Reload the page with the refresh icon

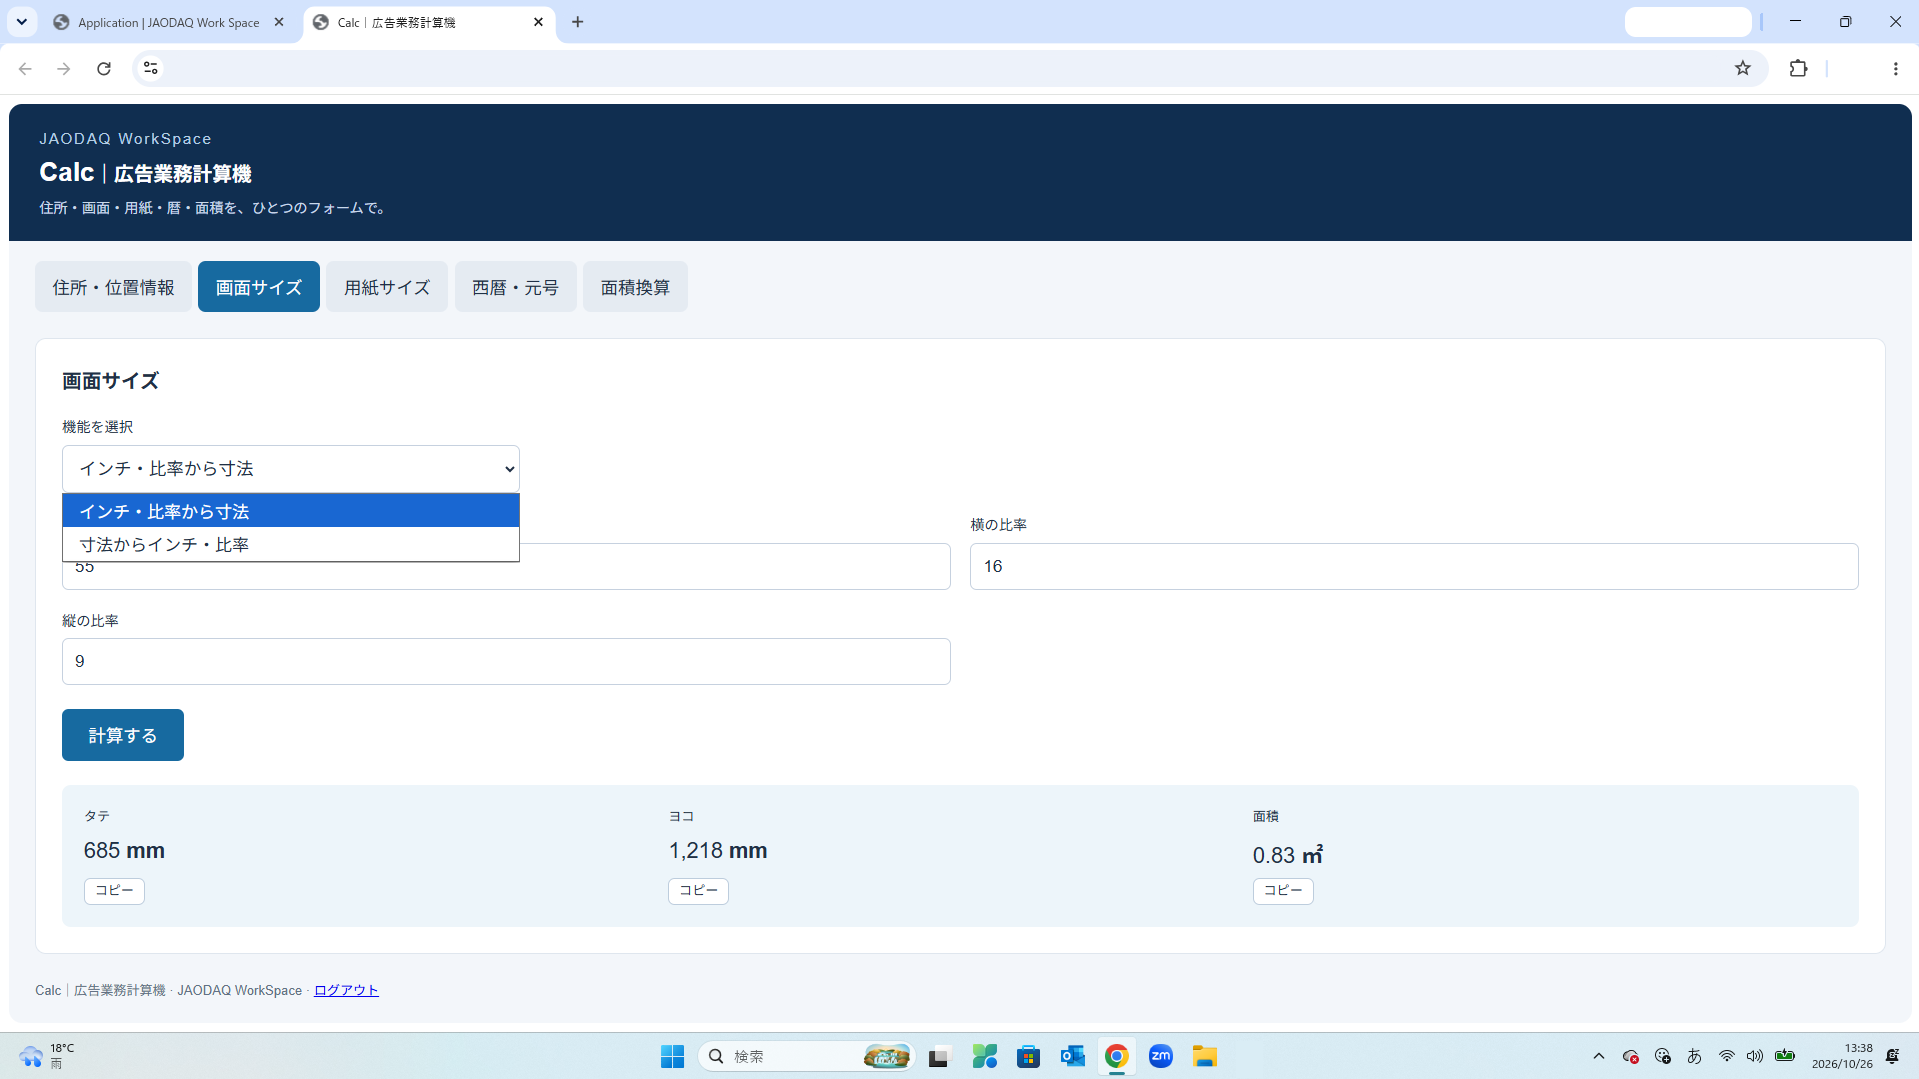104,68
